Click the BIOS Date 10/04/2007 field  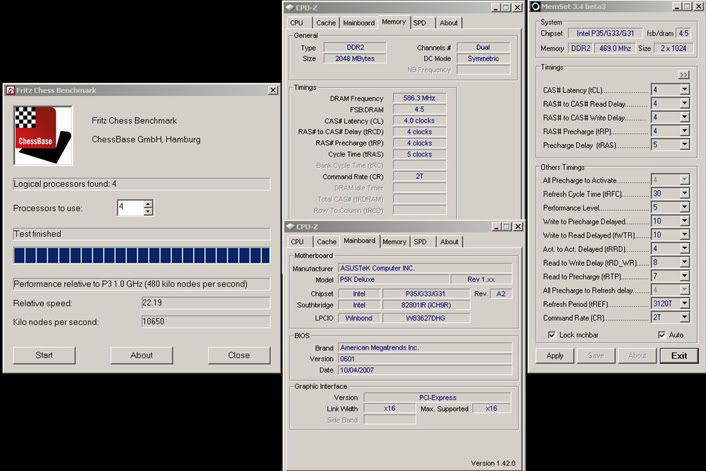[425, 370]
